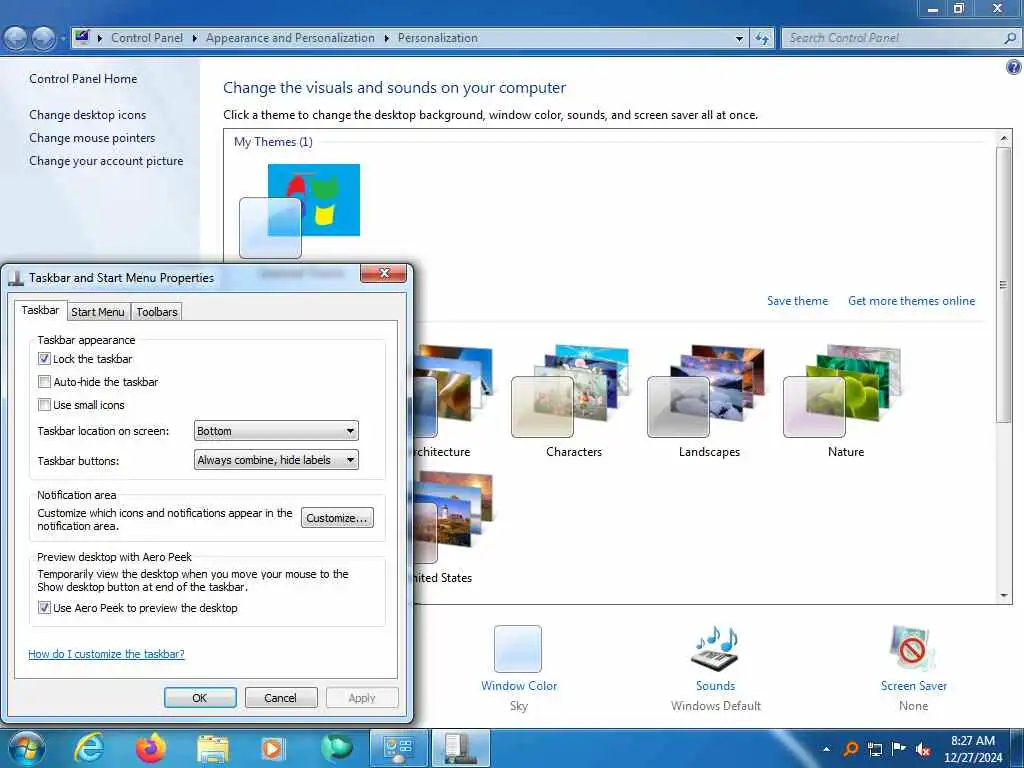This screenshot has height=768, width=1024.
Task: Open the clock showing 8:27 AM
Action: 972,749
